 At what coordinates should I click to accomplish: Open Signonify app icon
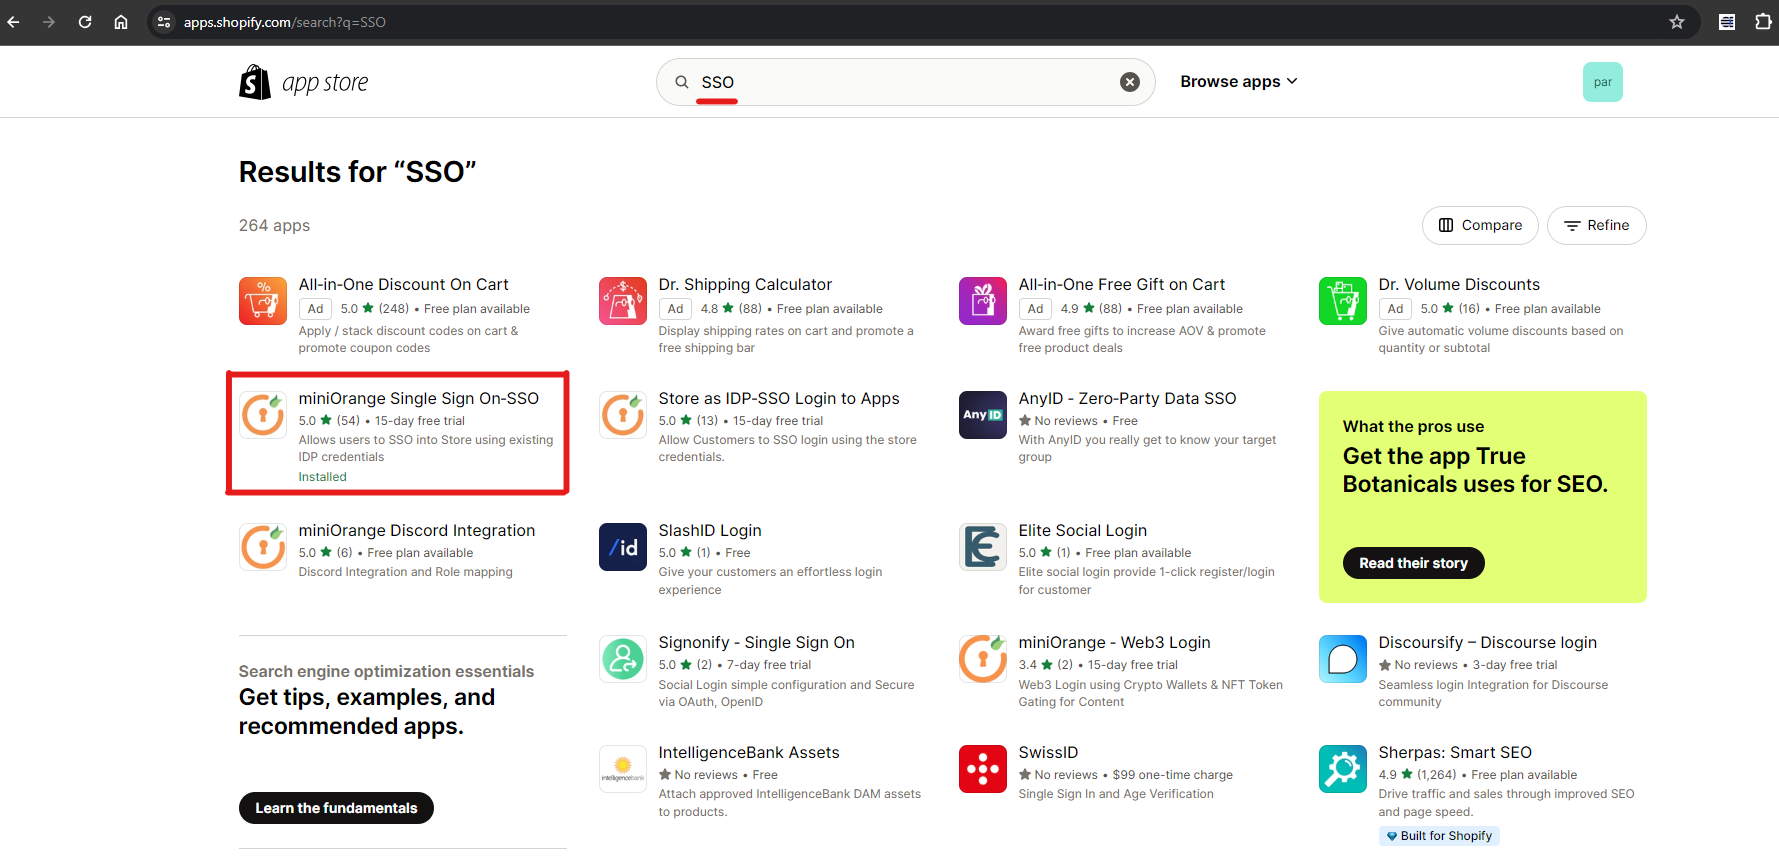pyautogui.click(x=623, y=659)
